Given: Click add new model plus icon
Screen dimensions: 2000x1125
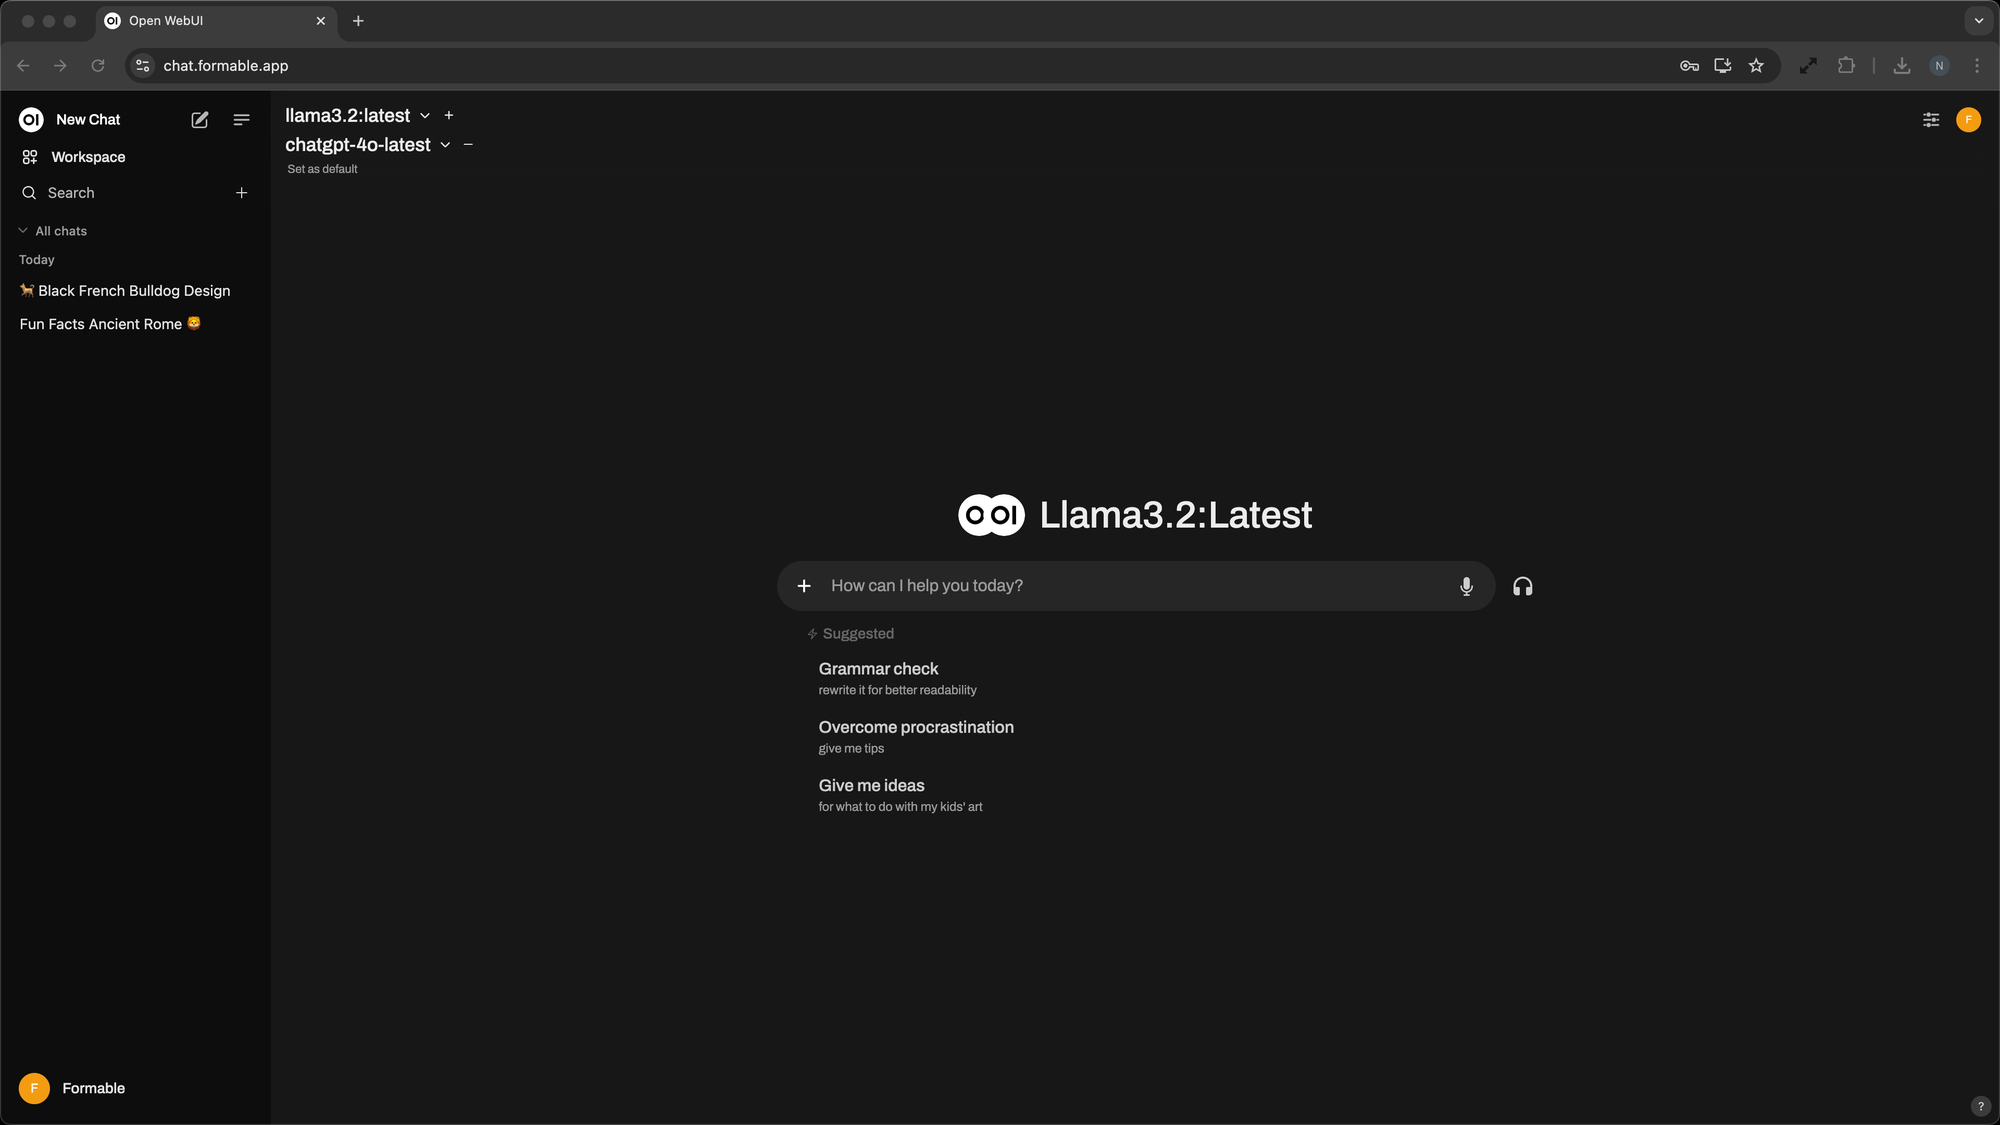Looking at the screenshot, I should tap(449, 115).
